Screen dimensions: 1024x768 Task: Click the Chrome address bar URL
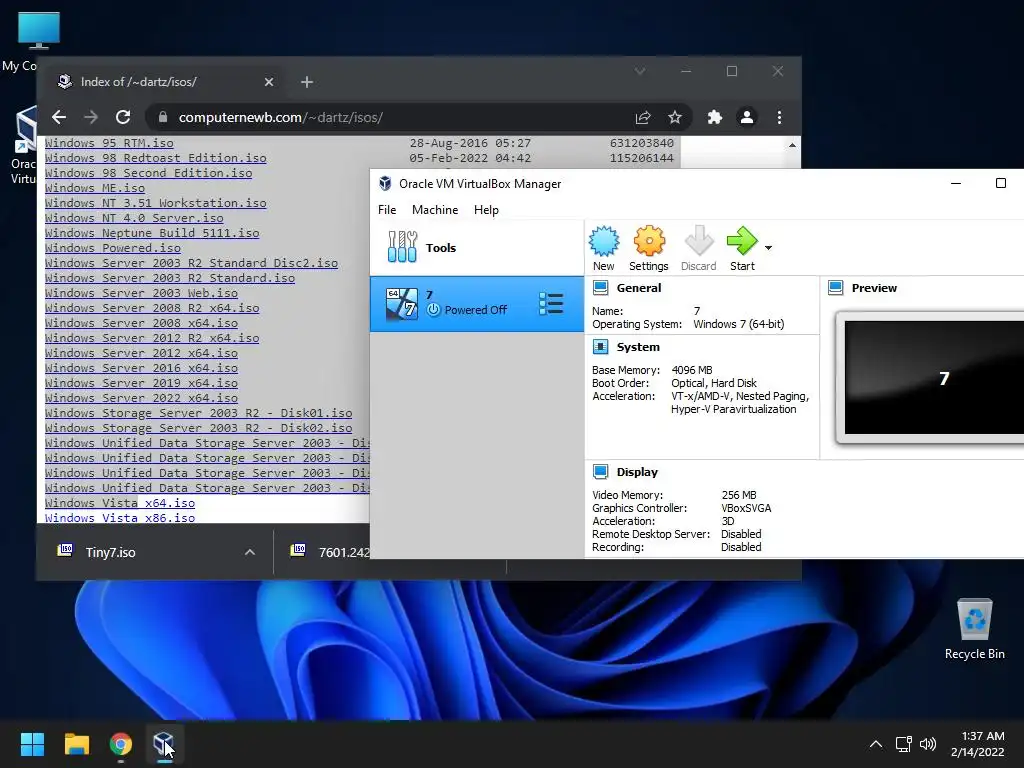(x=281, y=118)
